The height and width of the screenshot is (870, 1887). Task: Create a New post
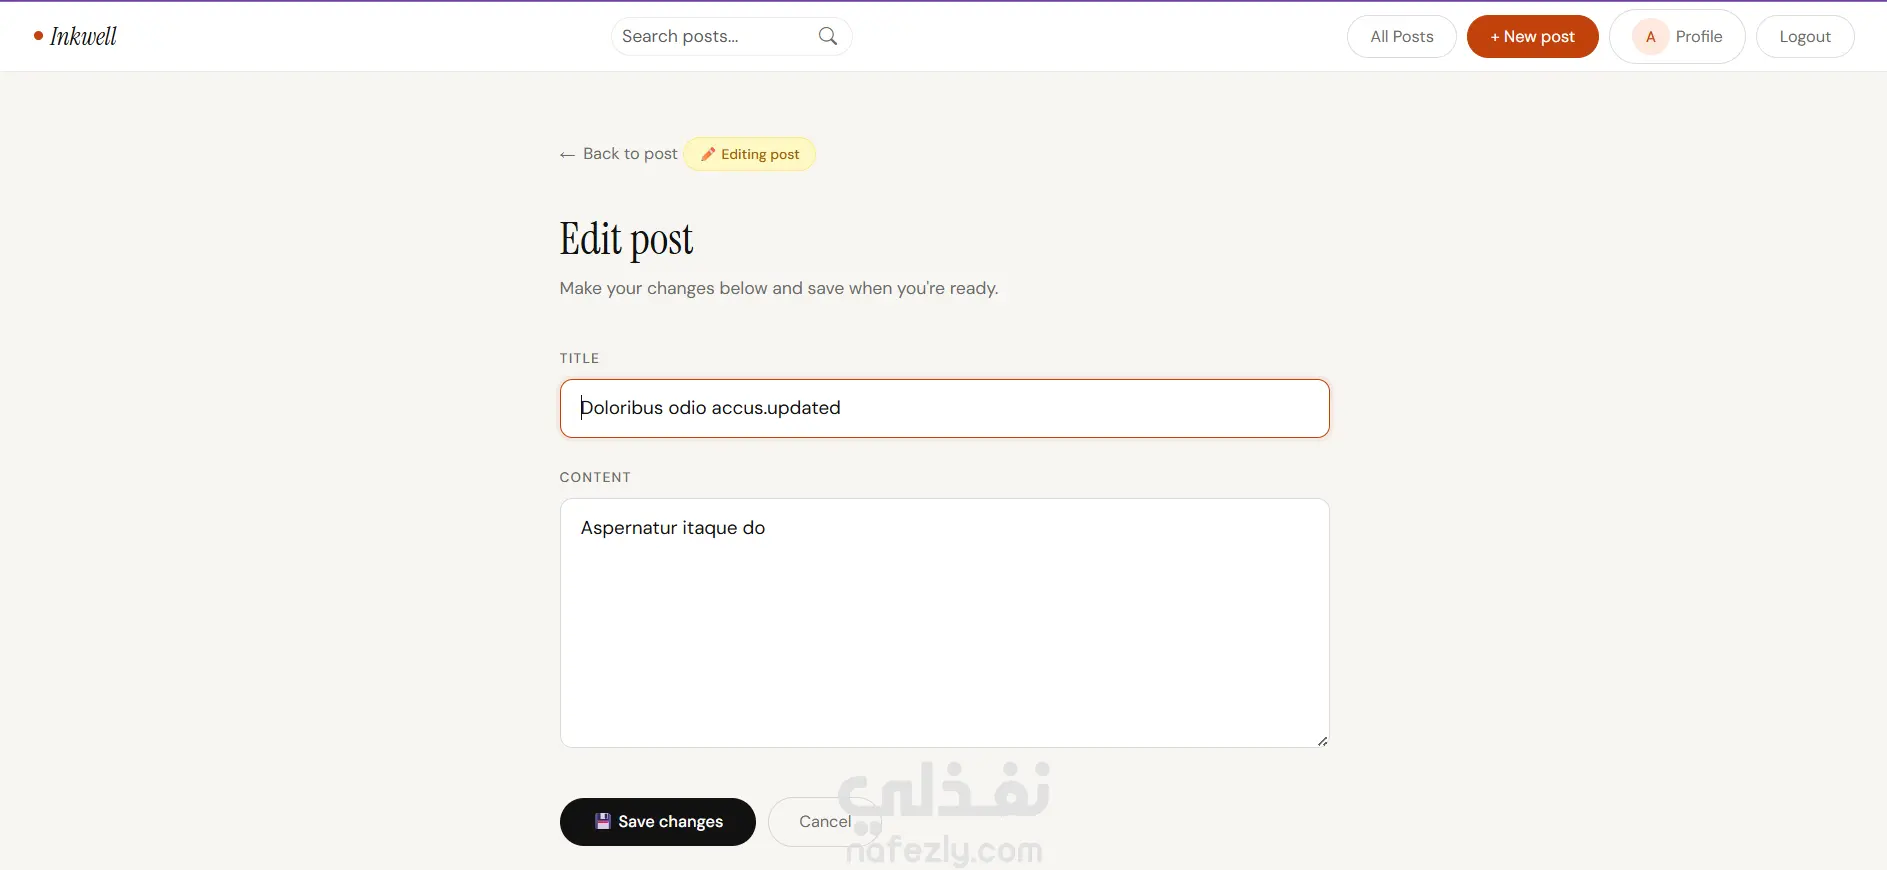pos(1532,36)
